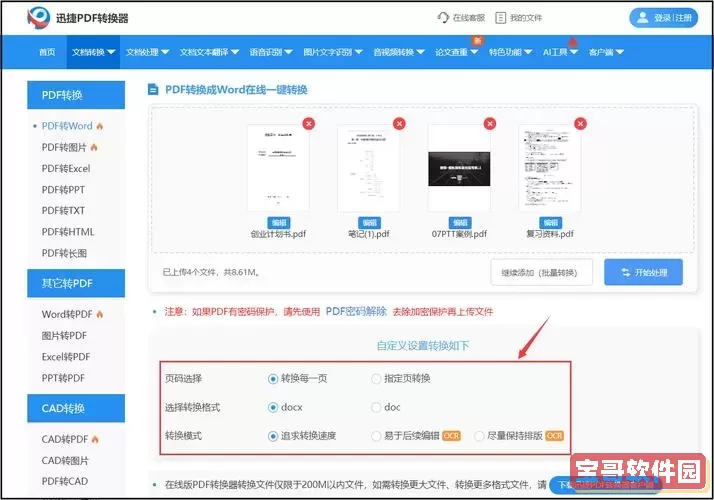Go to the 首页 tab
Screen dimensions: 714x500
47,52
